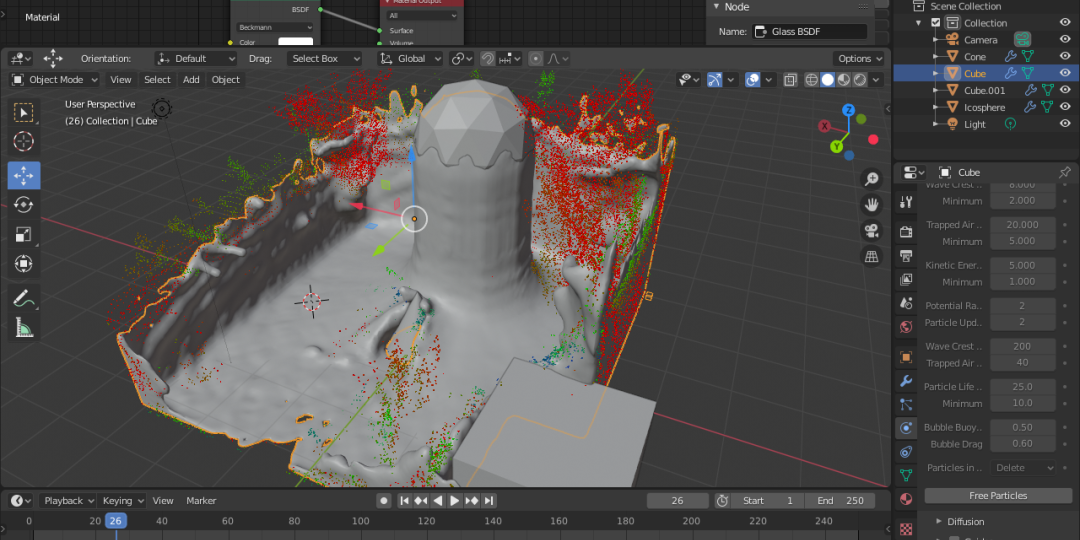Screen dimensions: 1080x540
Task: Open the Render properties tab
Action: pos(906,232)
